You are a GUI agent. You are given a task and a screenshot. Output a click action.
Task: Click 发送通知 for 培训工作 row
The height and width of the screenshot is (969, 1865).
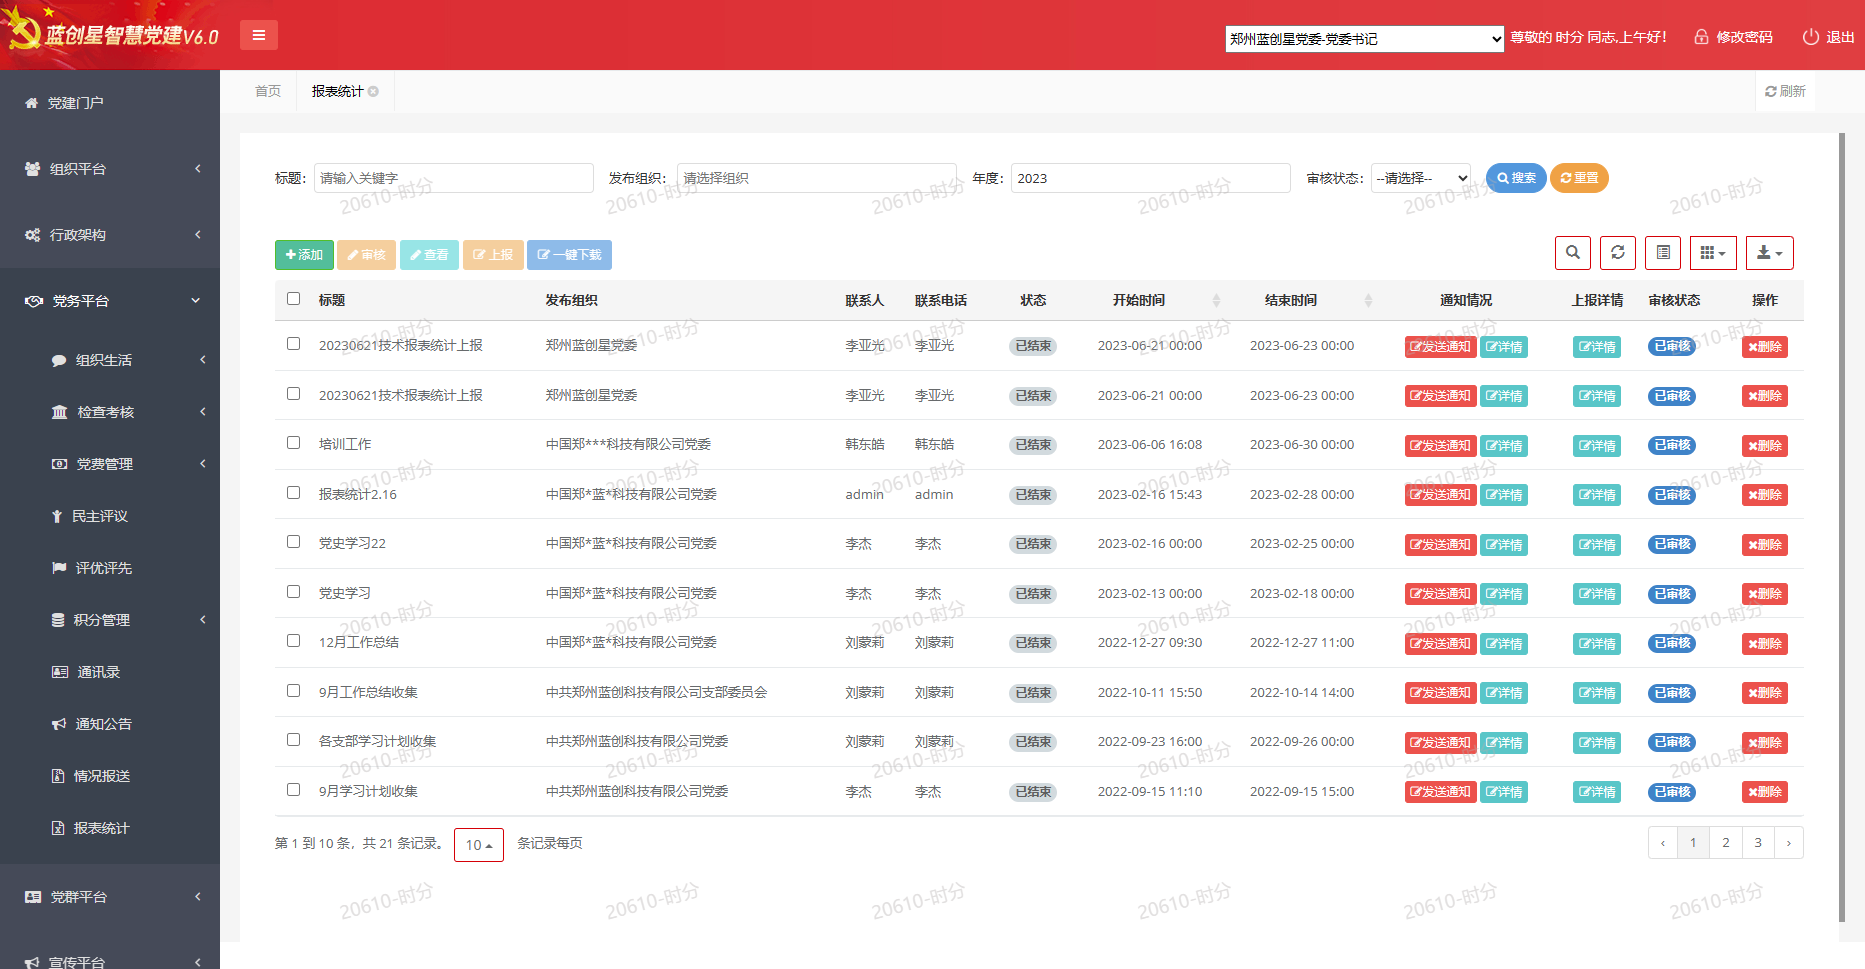click(x=1440, y=445)
